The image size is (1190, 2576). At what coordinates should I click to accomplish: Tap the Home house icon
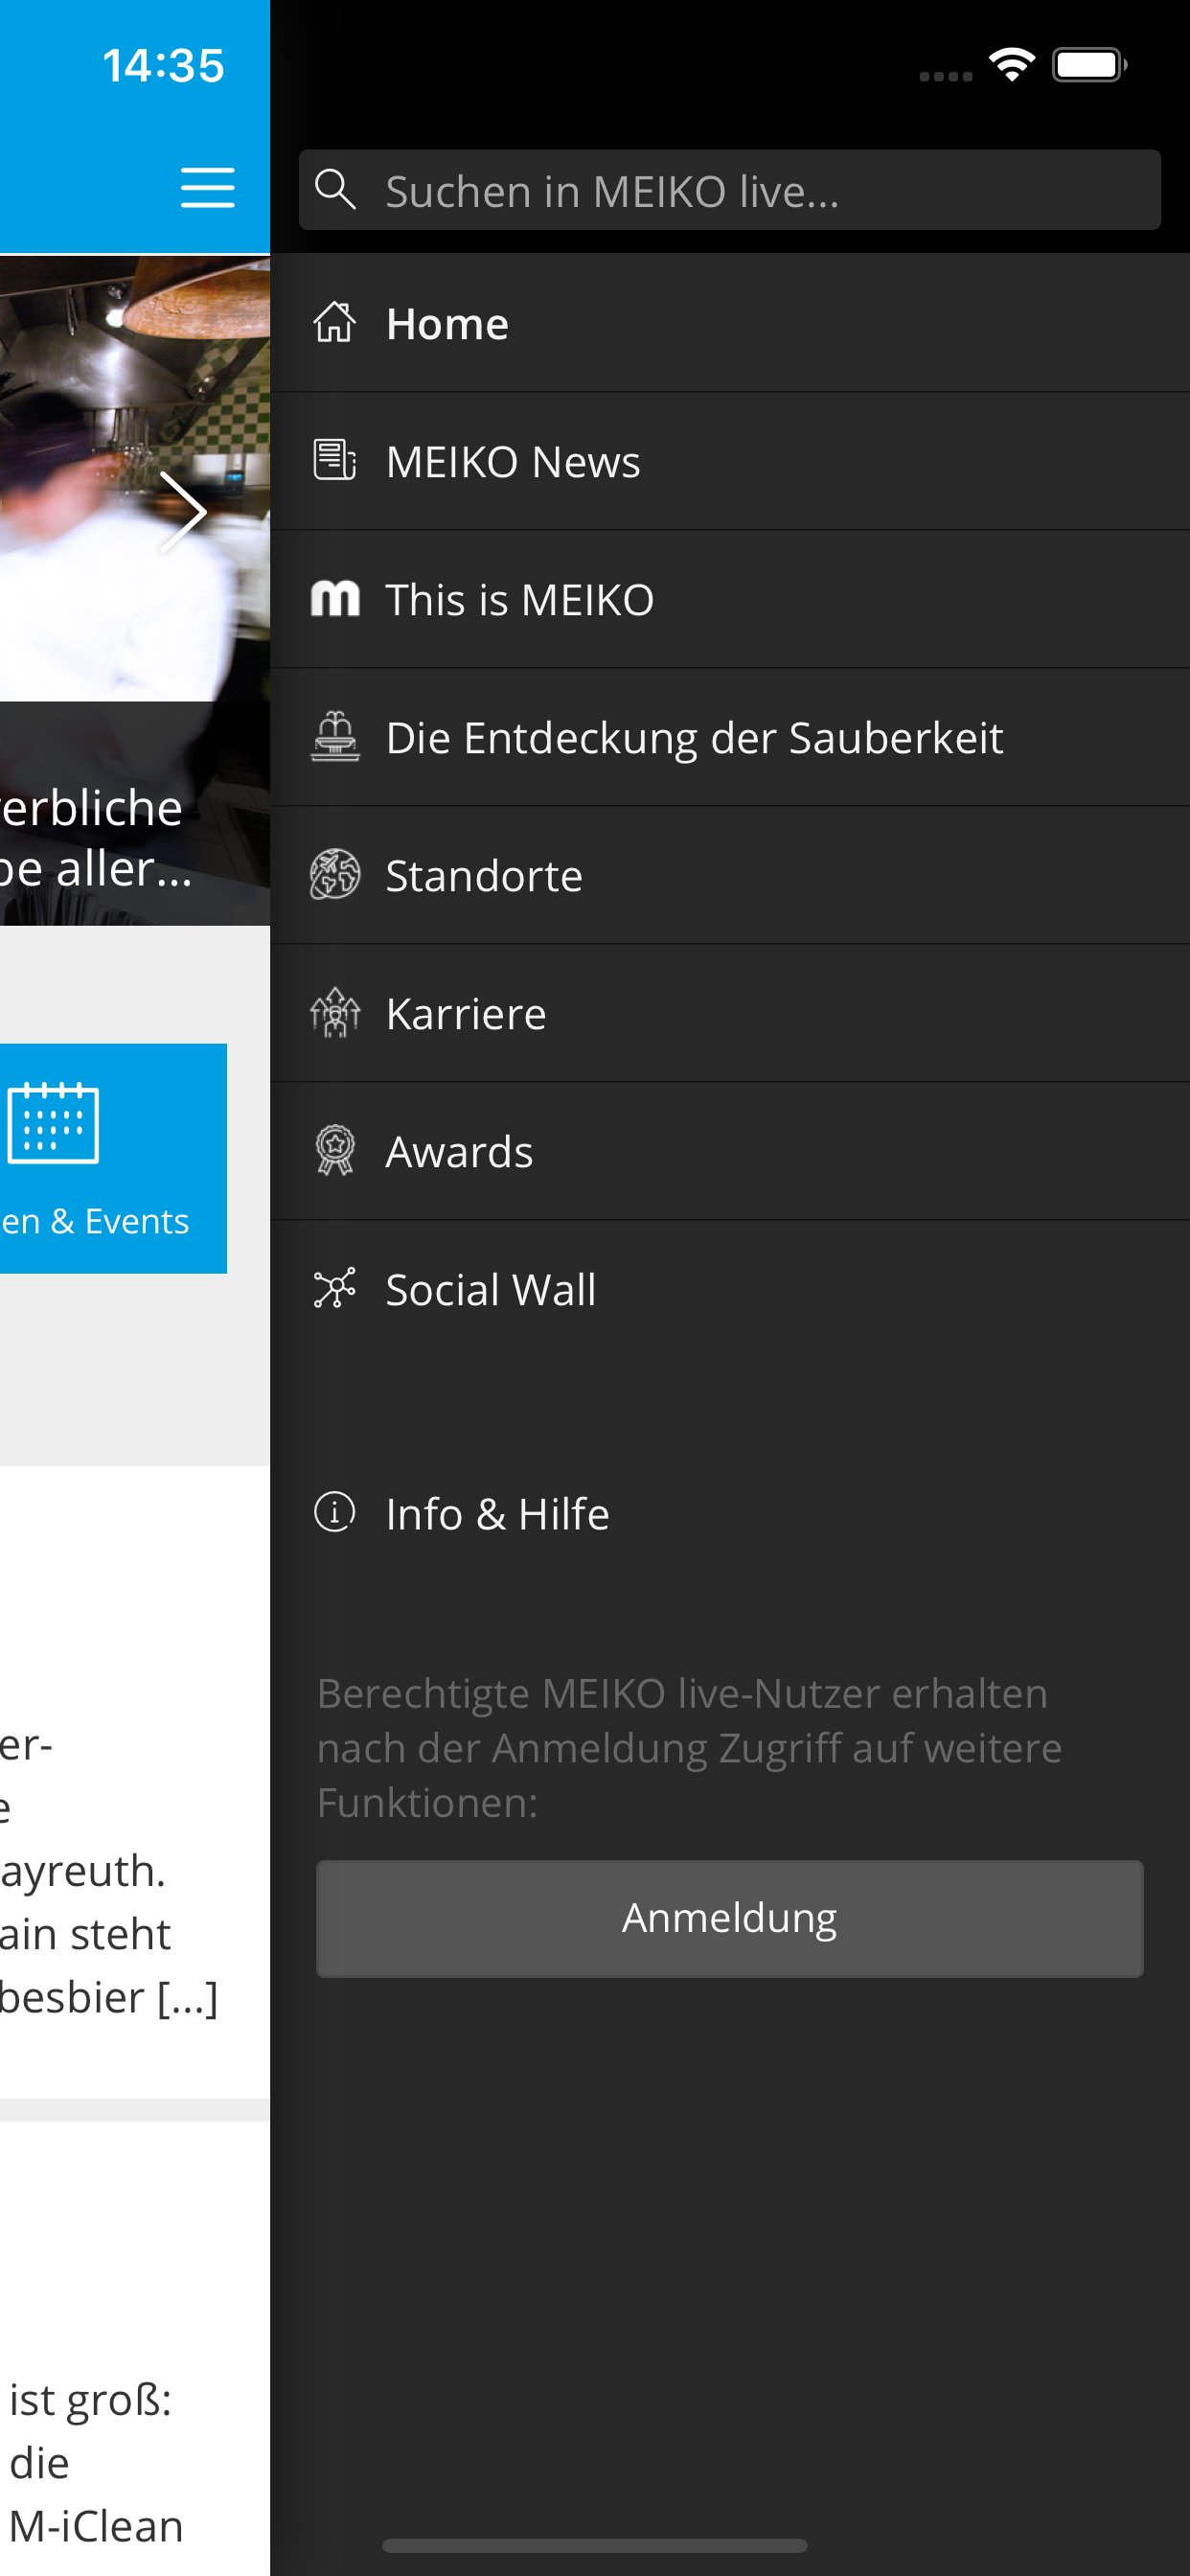[334, 323]
